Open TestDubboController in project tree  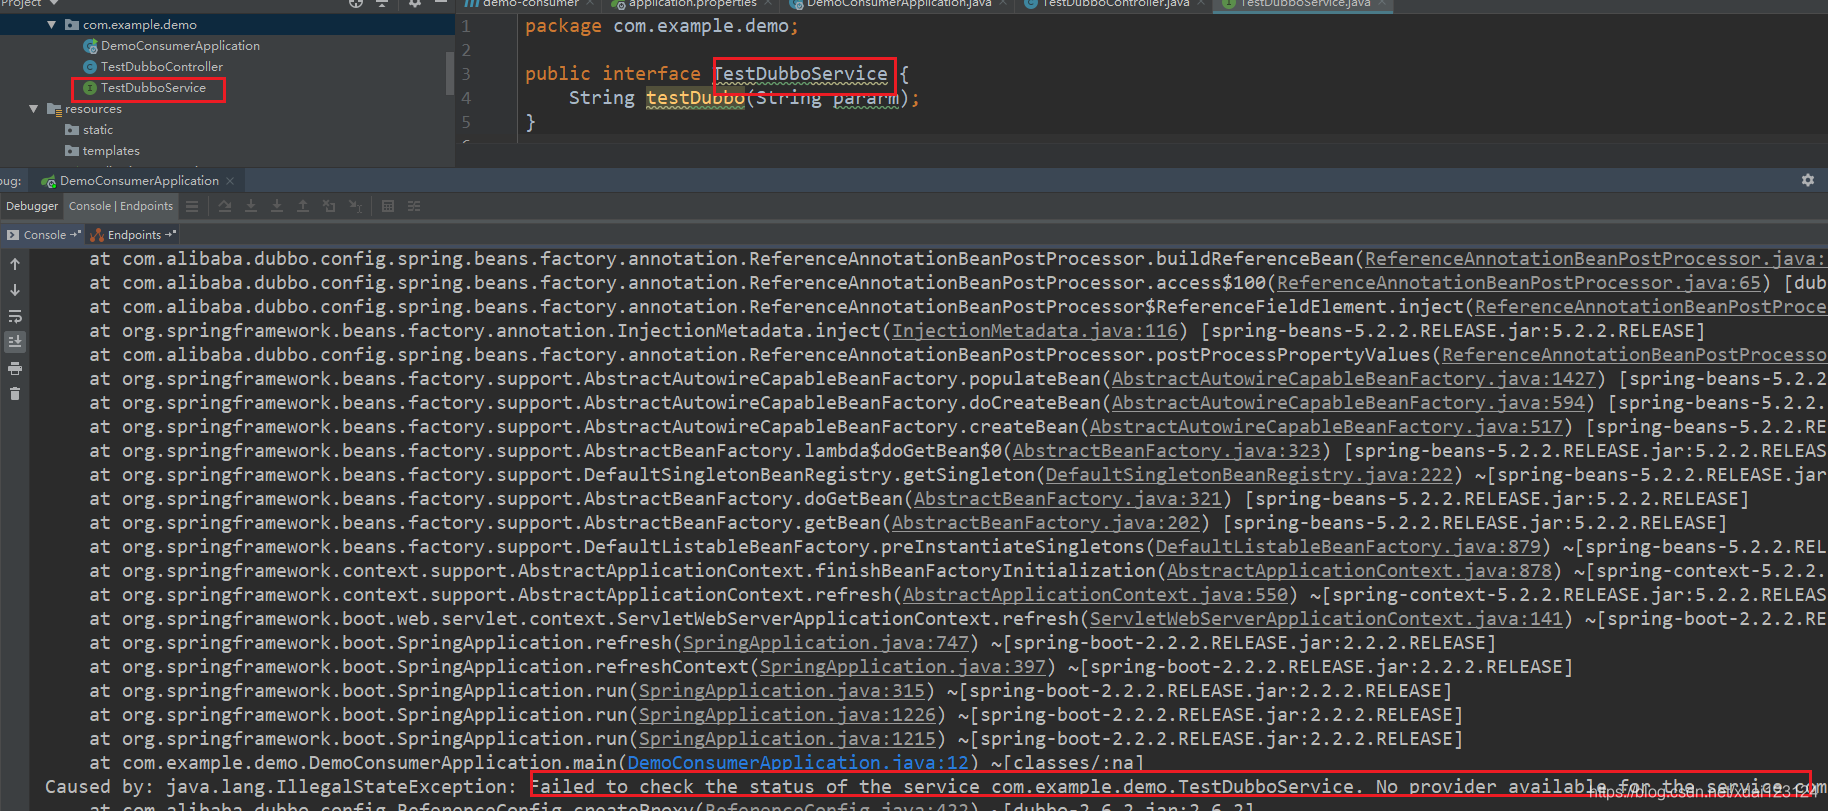pos(162,67)
